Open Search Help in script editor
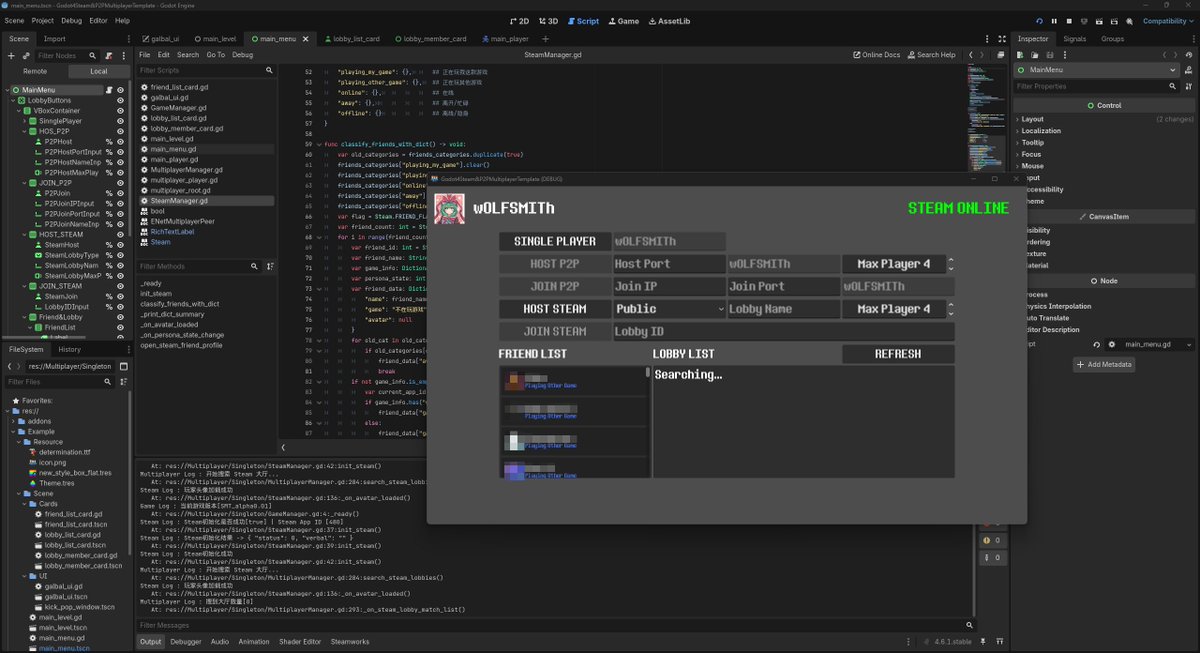Image resolution: width=1200 pixels, height=653 pixels. tap(930, 55)
